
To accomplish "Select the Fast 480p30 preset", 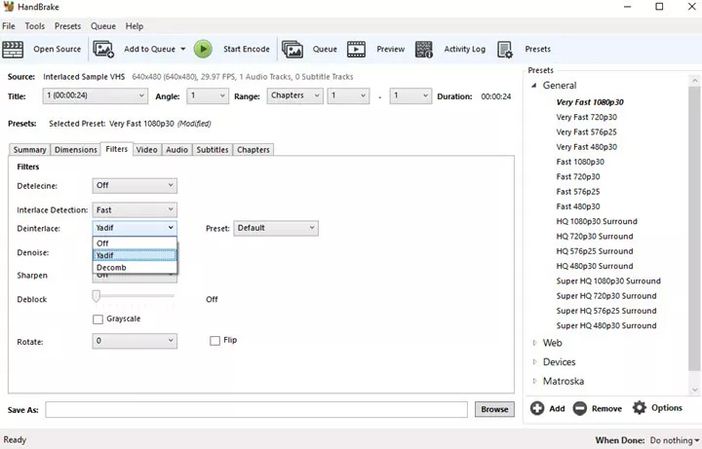I will [578, 207].
